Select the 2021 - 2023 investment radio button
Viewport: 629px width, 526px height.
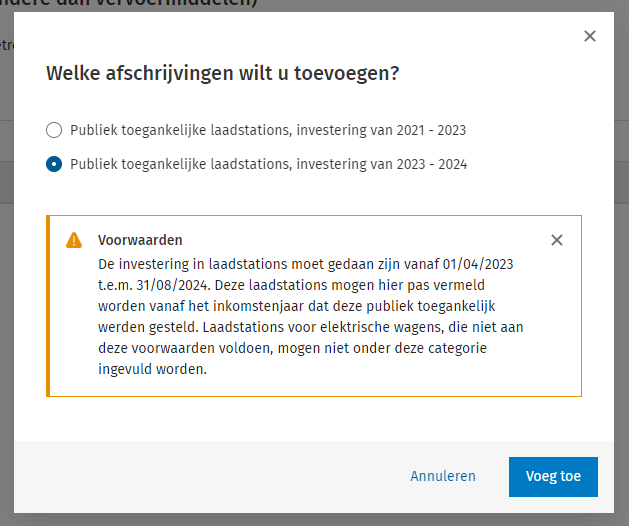(54, 130)
